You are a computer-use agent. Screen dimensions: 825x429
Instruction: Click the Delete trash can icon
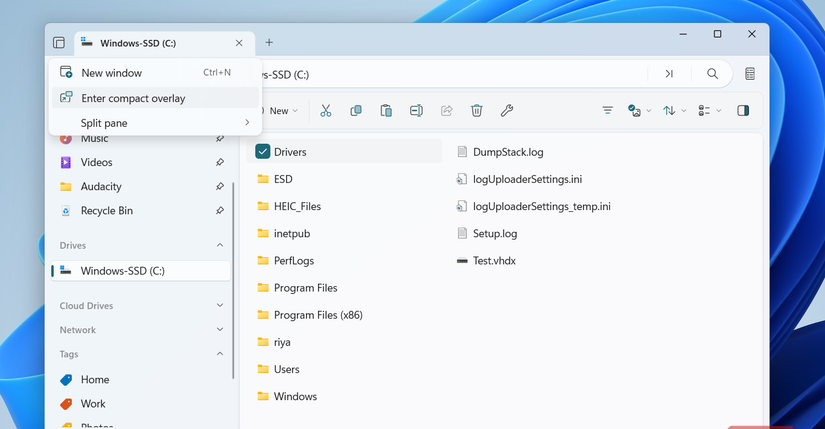pos(477,111)
